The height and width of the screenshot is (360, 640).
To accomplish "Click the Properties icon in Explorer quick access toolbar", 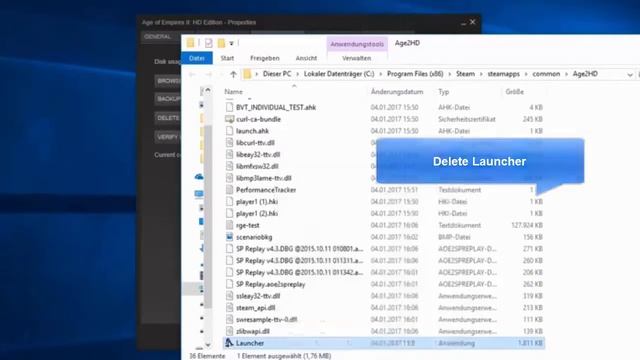I will click(209, 43).
